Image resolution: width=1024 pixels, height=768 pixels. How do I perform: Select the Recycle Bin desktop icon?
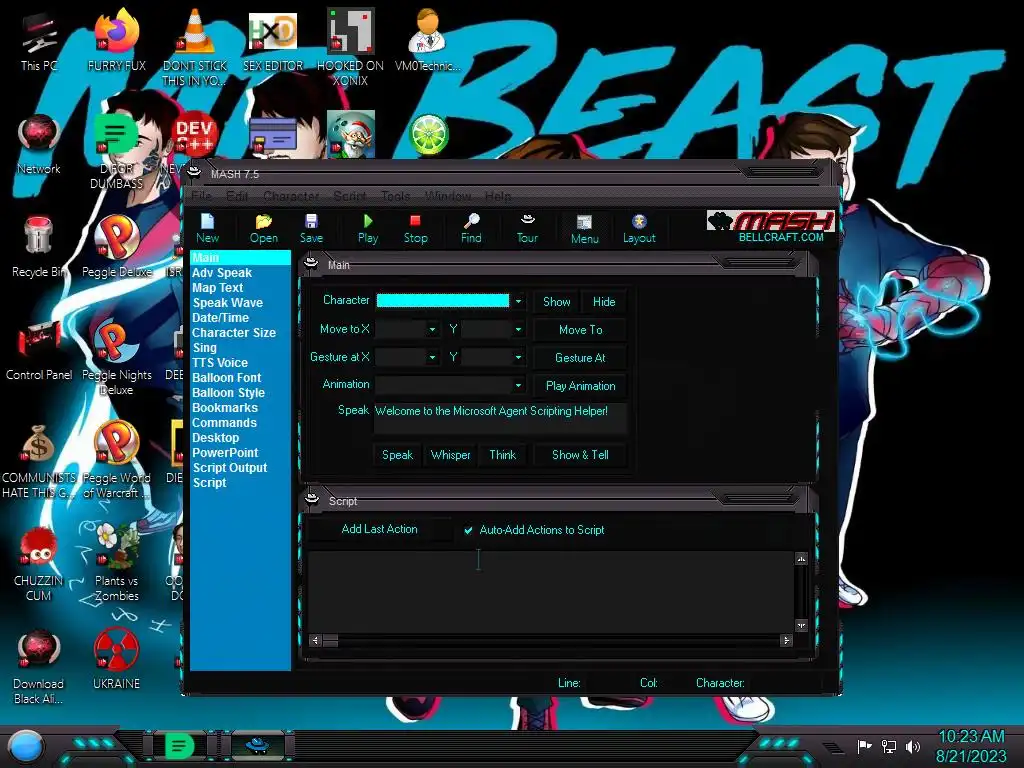coord(39,248)
